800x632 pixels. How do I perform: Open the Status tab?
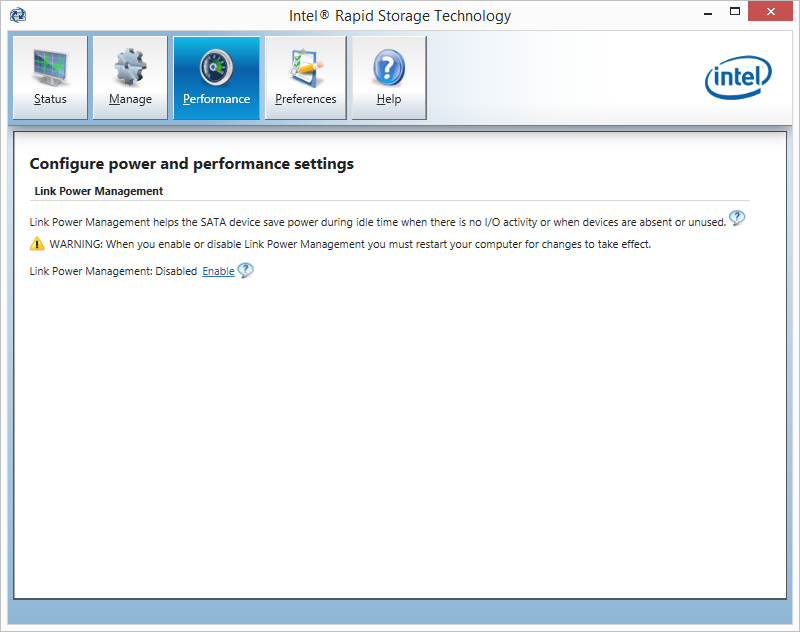pyautogui.click(x=50, y=78)
